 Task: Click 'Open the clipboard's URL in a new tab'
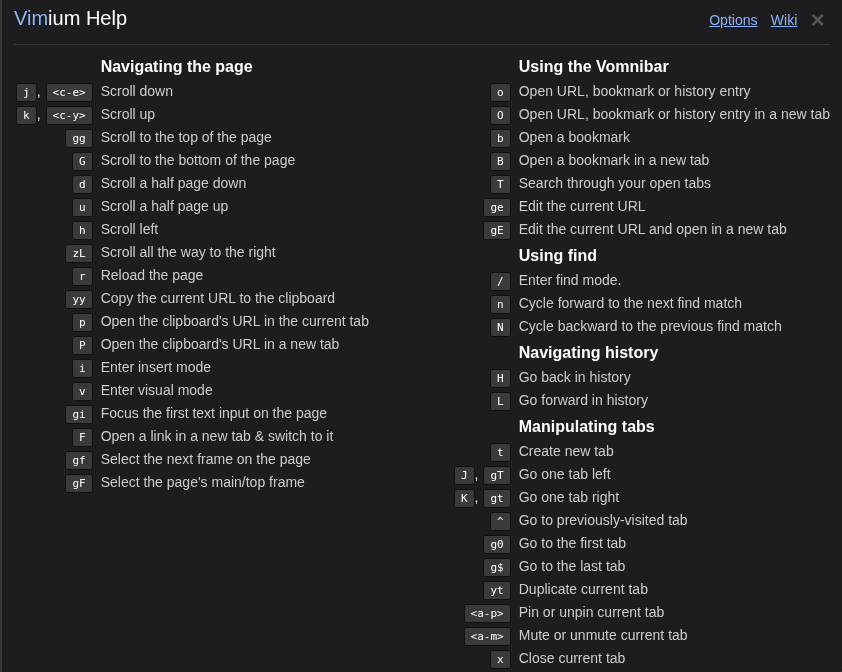(x=220, y=344)
